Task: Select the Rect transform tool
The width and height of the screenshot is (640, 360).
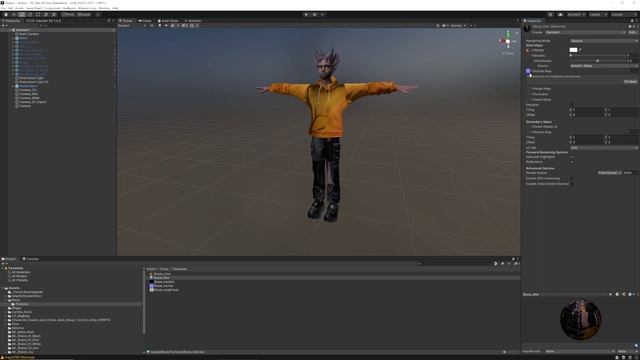Action: click(38, 14)
